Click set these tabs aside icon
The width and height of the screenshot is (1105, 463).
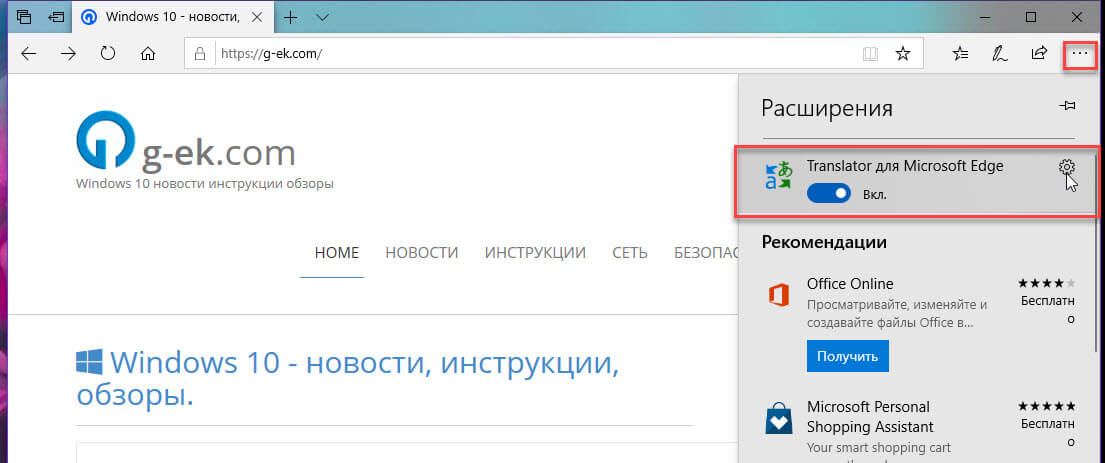click(x=56, y=18)
